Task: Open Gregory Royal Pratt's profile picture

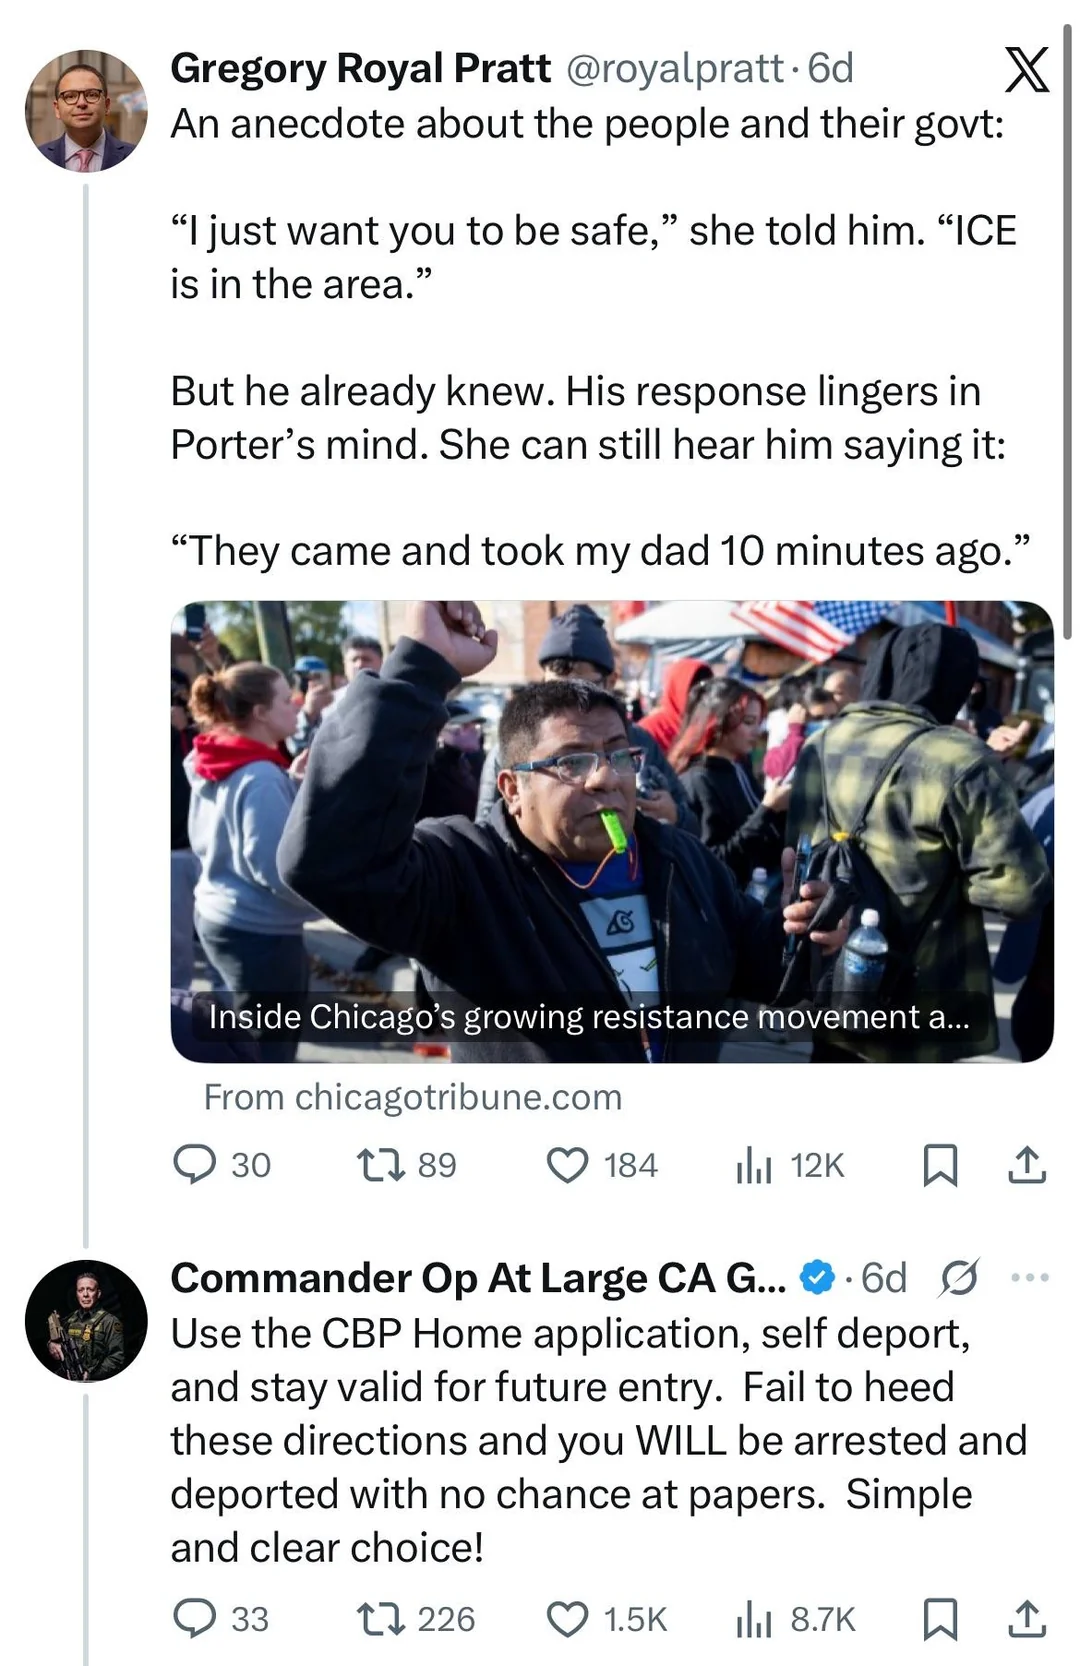Action: click(86, 111)
